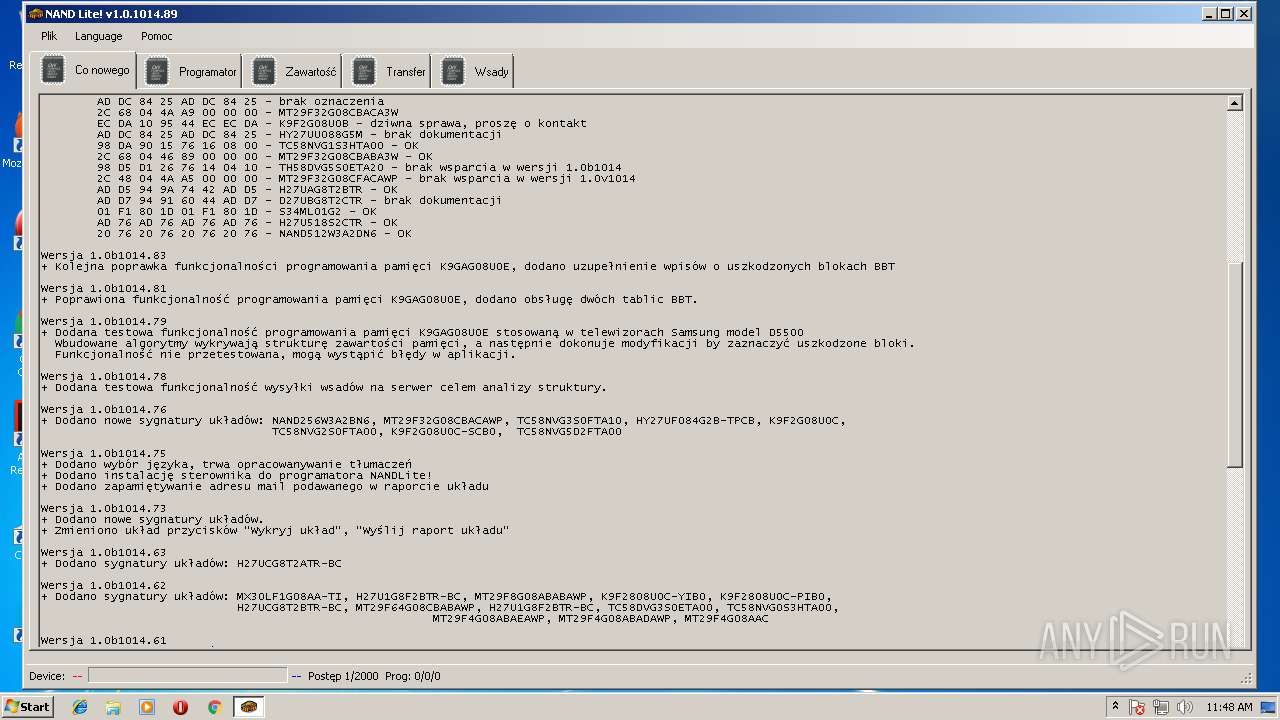Click the Wersja 1.0b1014.75 heading
Viewport: 1280px width, 720px height.
[104, 454]
